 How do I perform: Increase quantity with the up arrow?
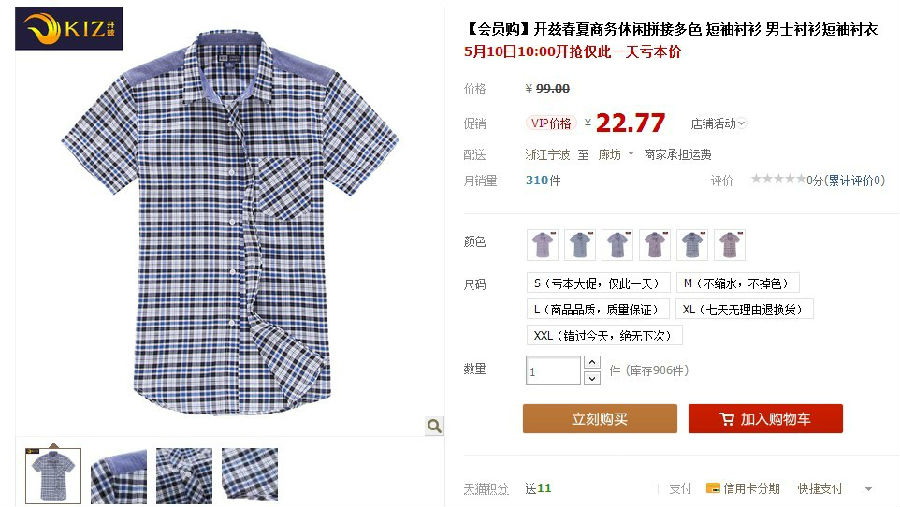point(592,363)
